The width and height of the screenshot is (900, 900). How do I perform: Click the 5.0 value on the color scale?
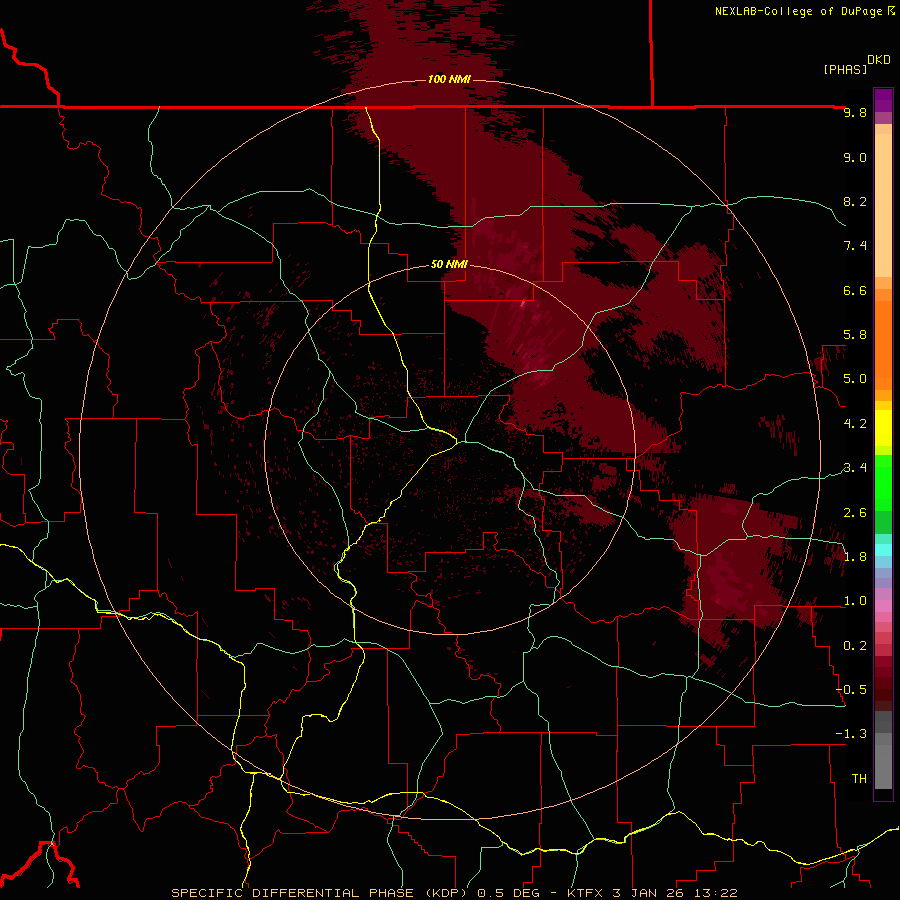(855, 379)
